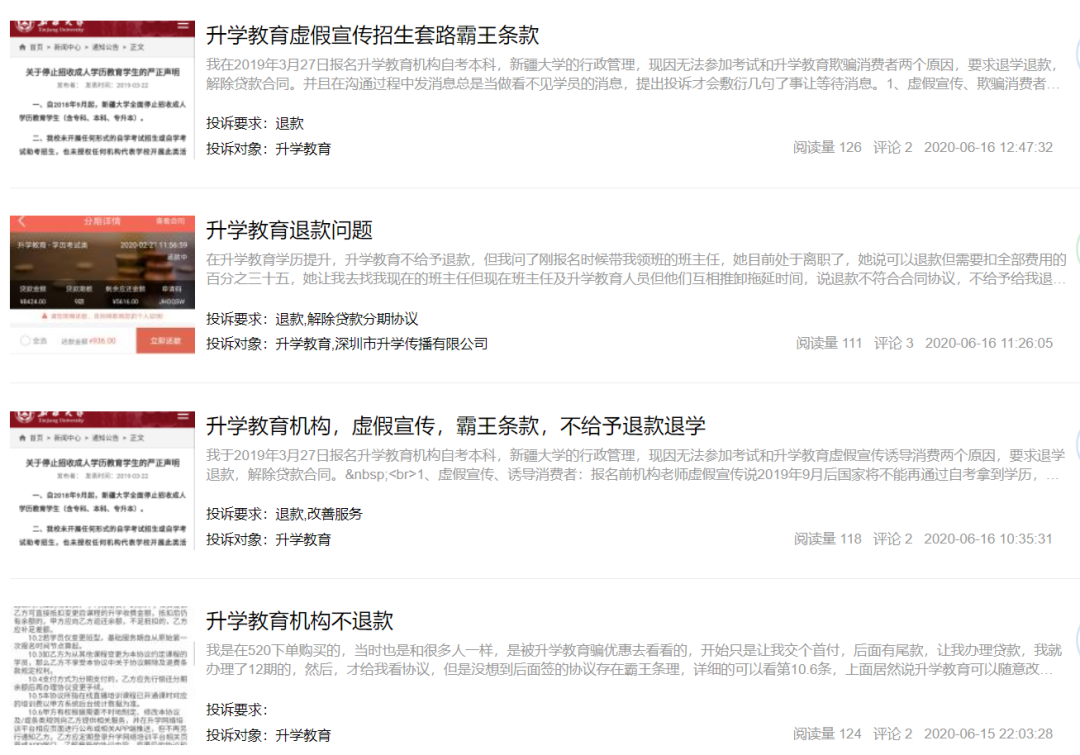Screen dimensions: 1080x755
Task: Open complaint titled 升学教育虚假宣传招生套路霸王条款
Action: pyautogui.click(x=372, y=34)
